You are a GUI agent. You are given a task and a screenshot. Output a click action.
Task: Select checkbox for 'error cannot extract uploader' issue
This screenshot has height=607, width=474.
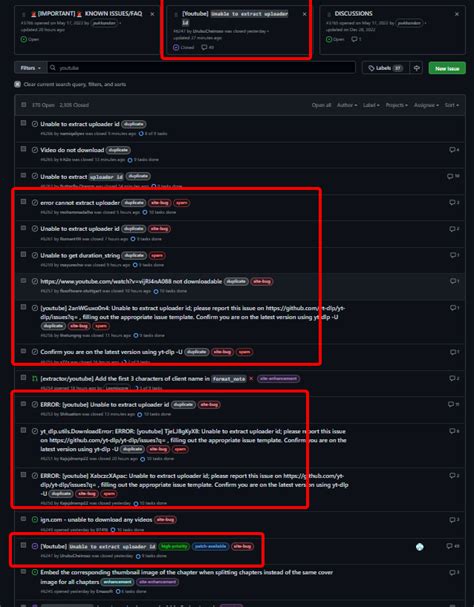pos(24,202)
